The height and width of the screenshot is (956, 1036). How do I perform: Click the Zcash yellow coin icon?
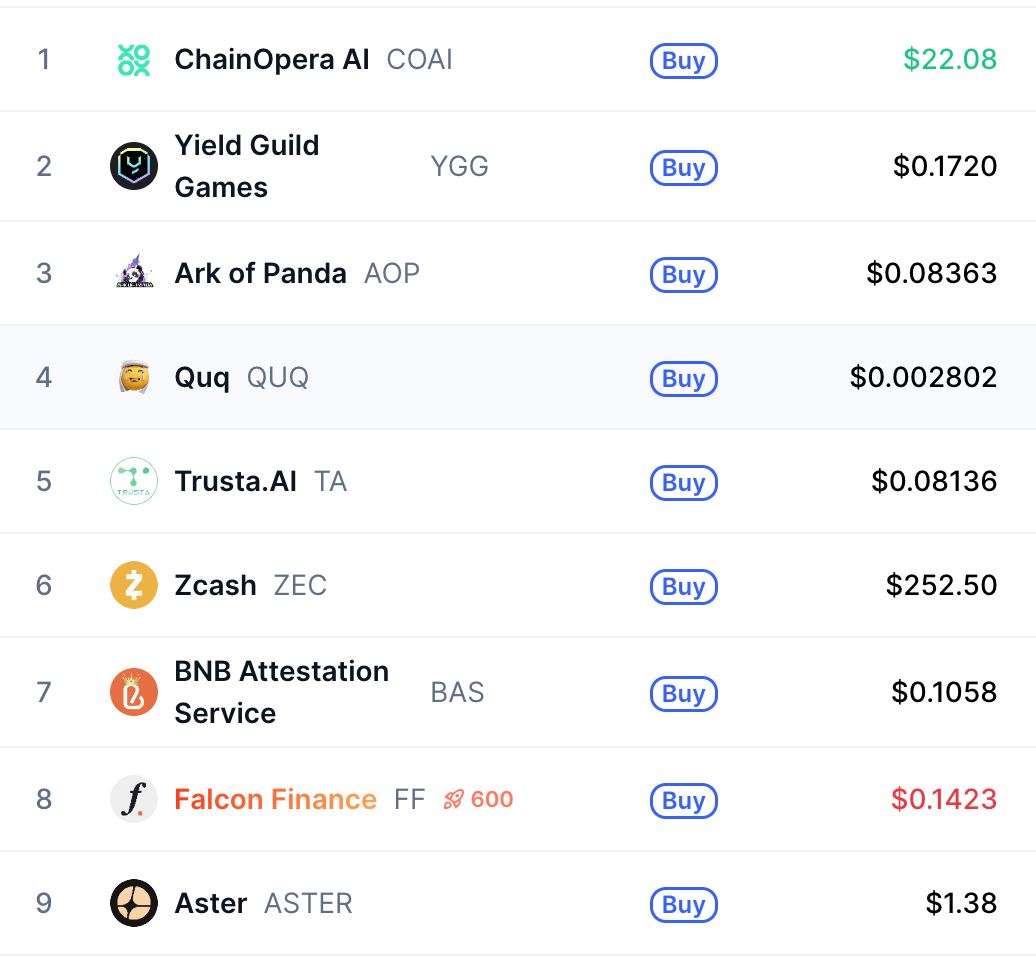[133, 585]
